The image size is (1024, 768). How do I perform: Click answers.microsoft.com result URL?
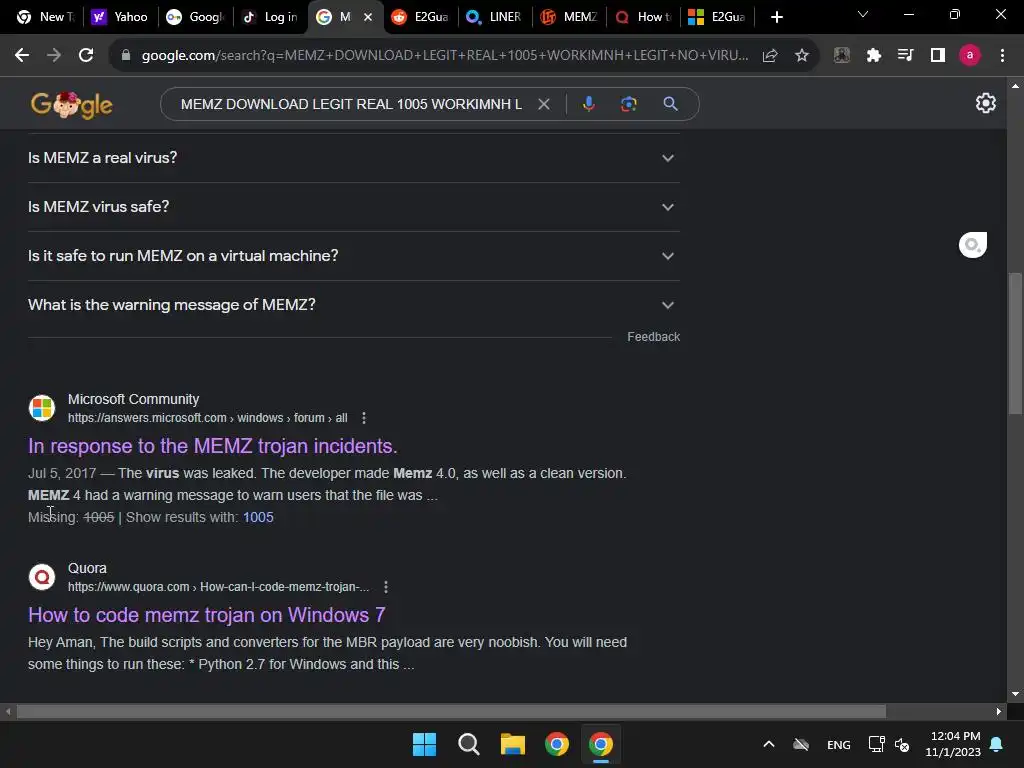click(x=208, y=418)
